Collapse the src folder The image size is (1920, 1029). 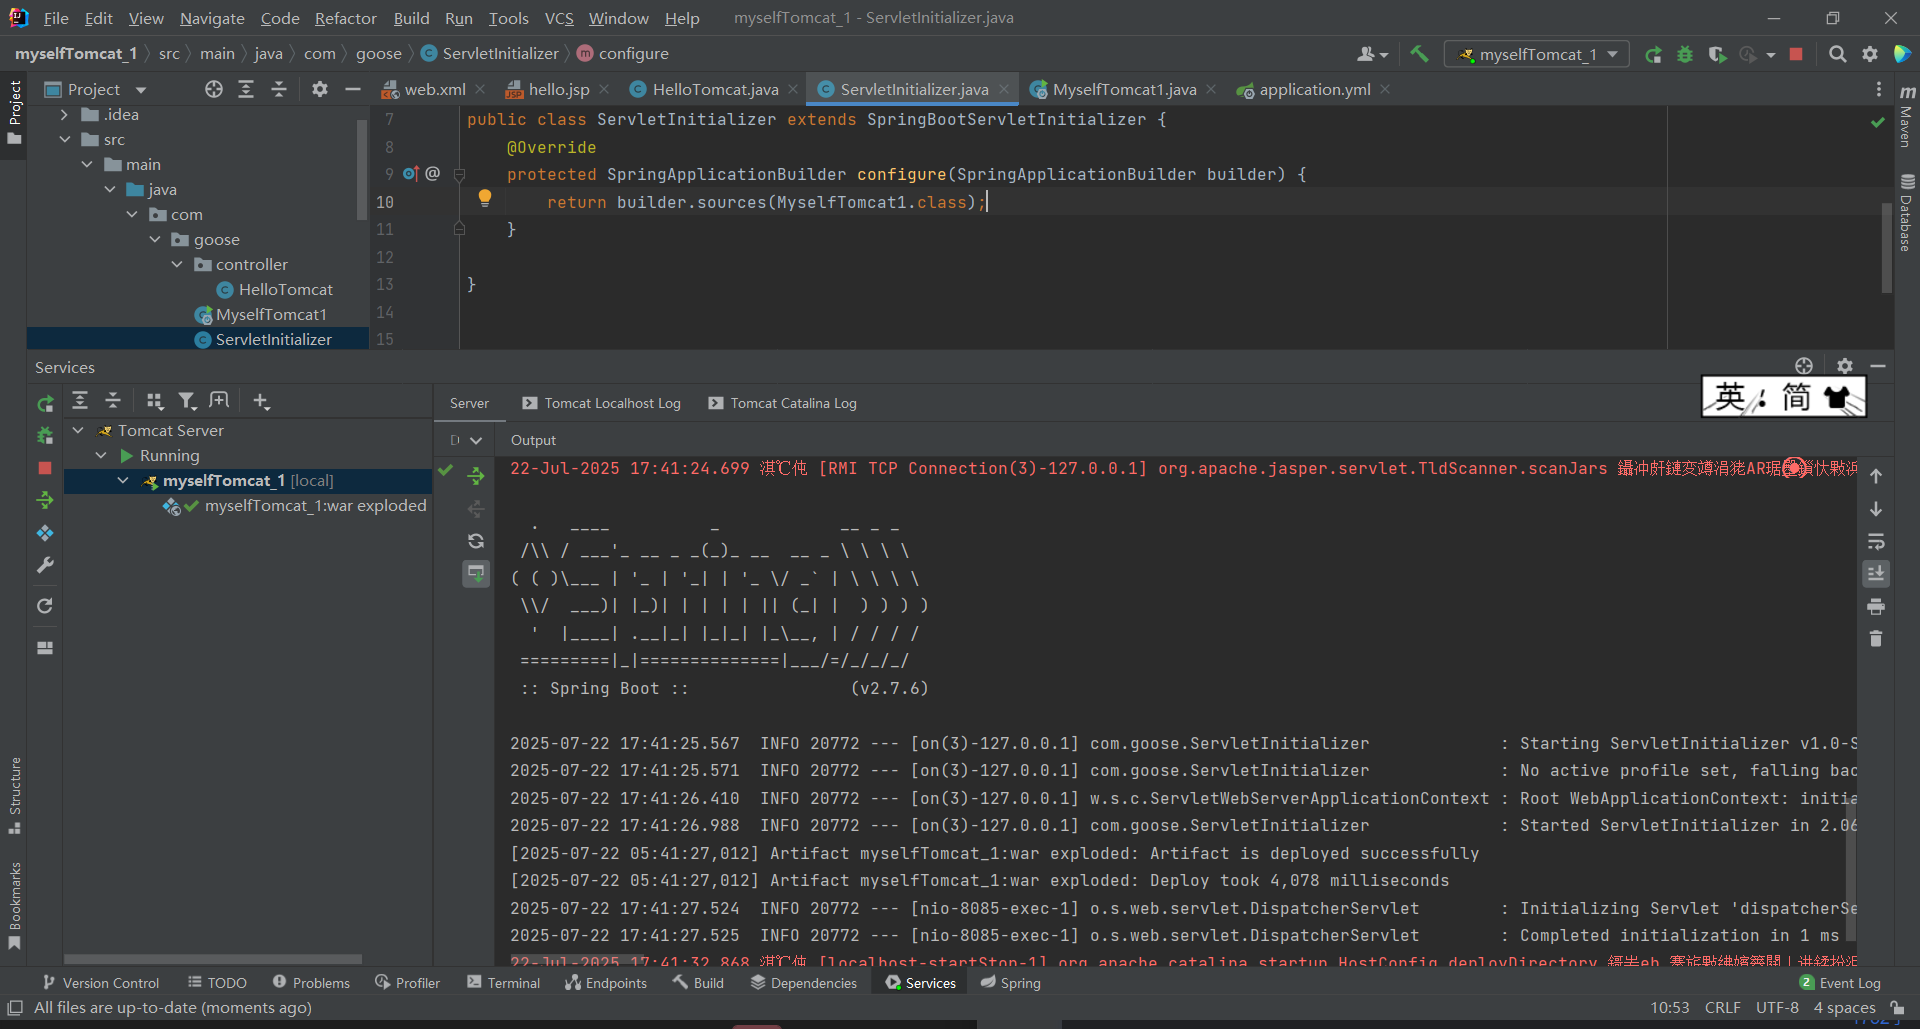pyautogui.click(x=65, y=140)
